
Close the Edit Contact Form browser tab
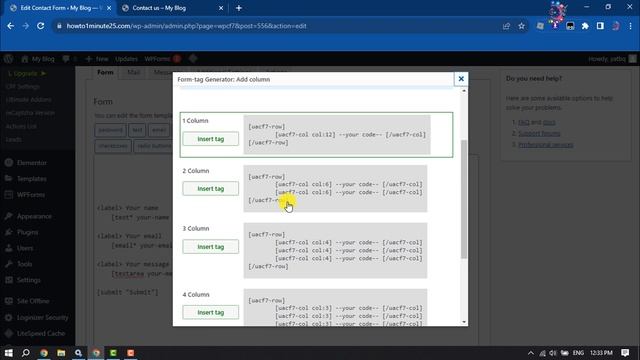(109, 8)
